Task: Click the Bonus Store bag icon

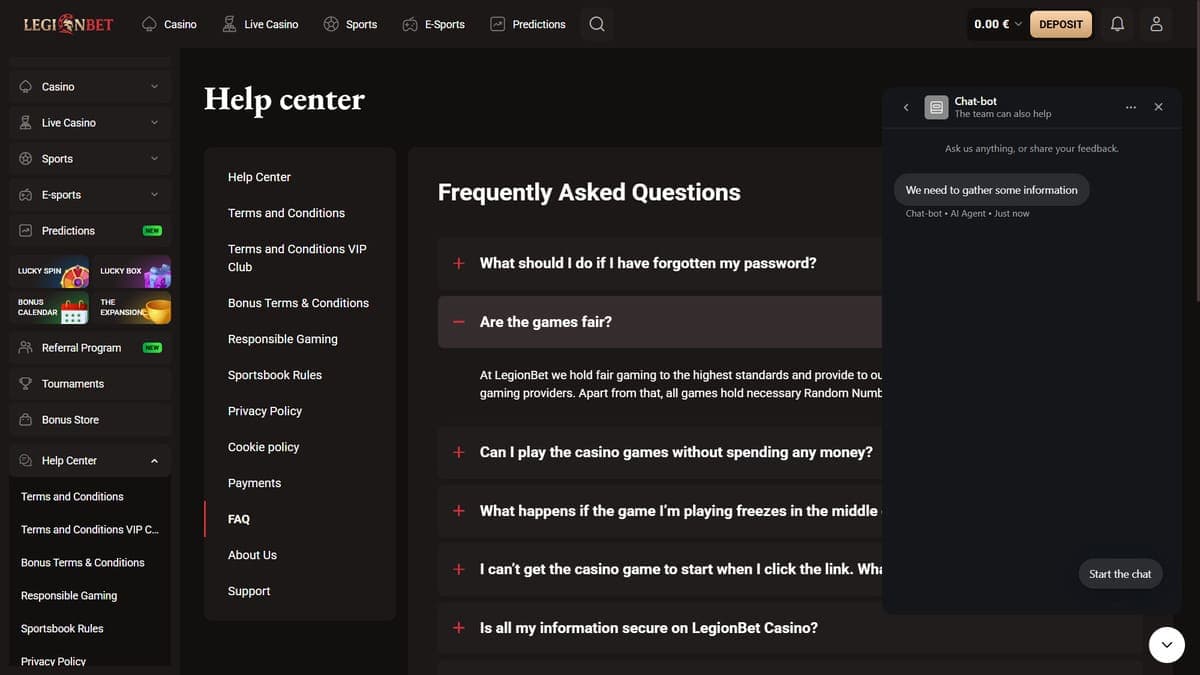Action: [26, 420]
